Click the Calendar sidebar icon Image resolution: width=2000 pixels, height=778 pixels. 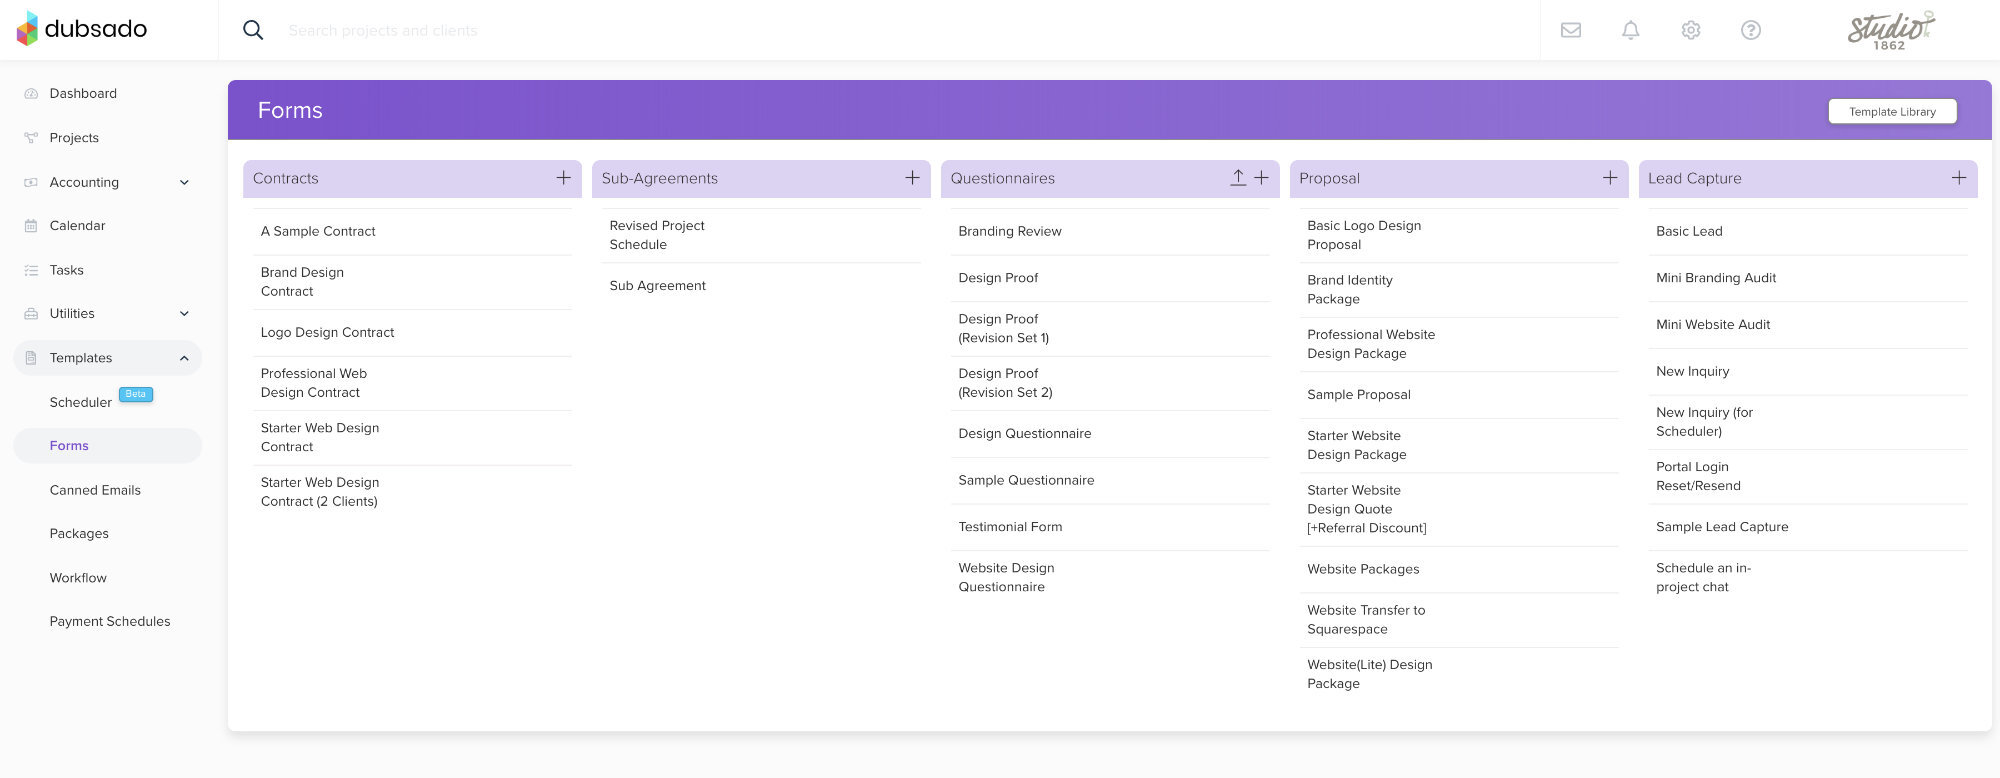31,226
